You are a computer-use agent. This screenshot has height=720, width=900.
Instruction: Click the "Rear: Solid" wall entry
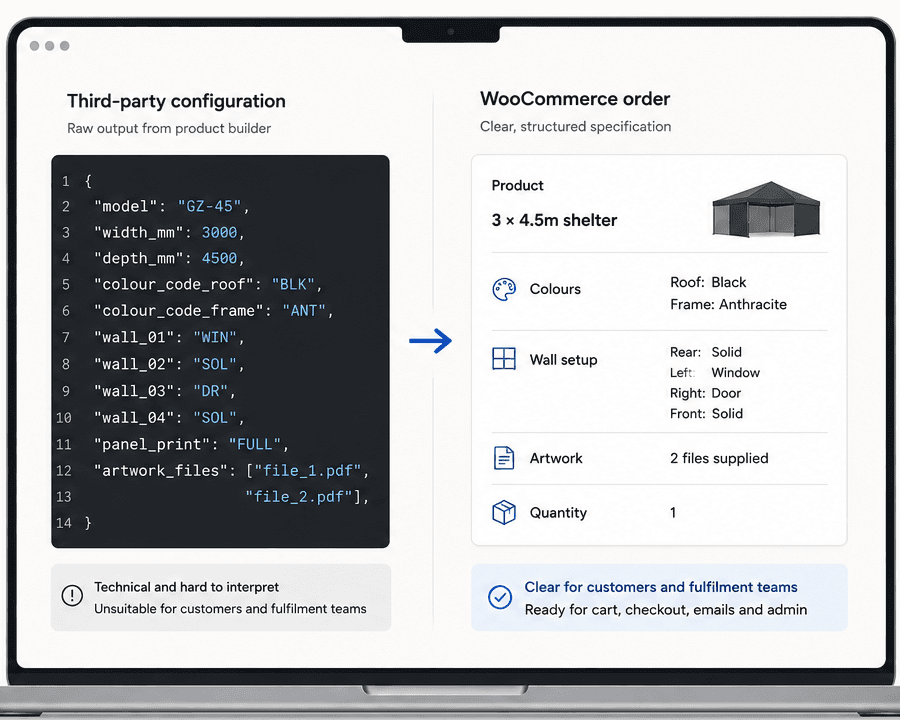pos(705,352)
